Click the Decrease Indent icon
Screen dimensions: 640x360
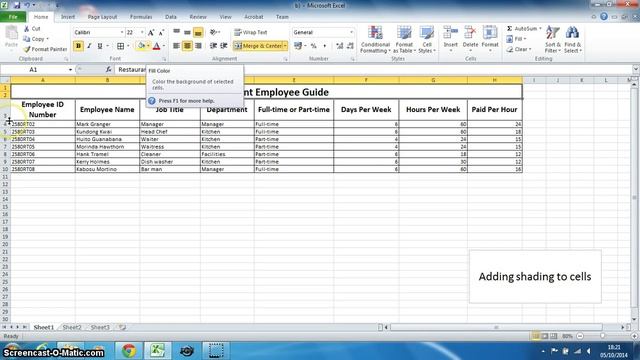tap(213, 46)
